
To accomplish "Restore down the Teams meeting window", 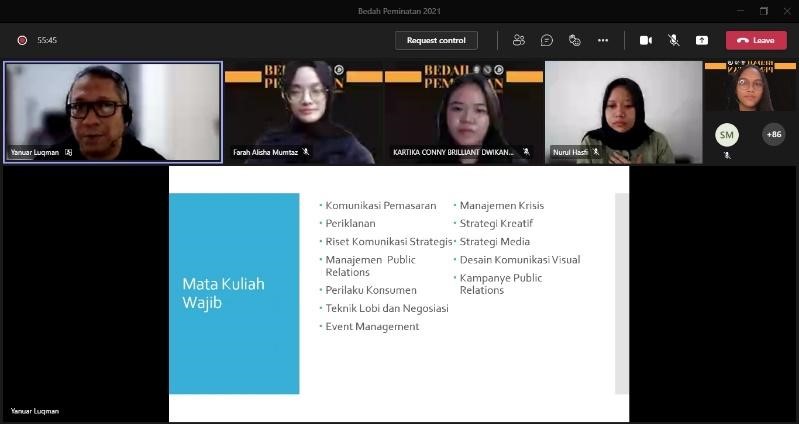I will [764, 11].
